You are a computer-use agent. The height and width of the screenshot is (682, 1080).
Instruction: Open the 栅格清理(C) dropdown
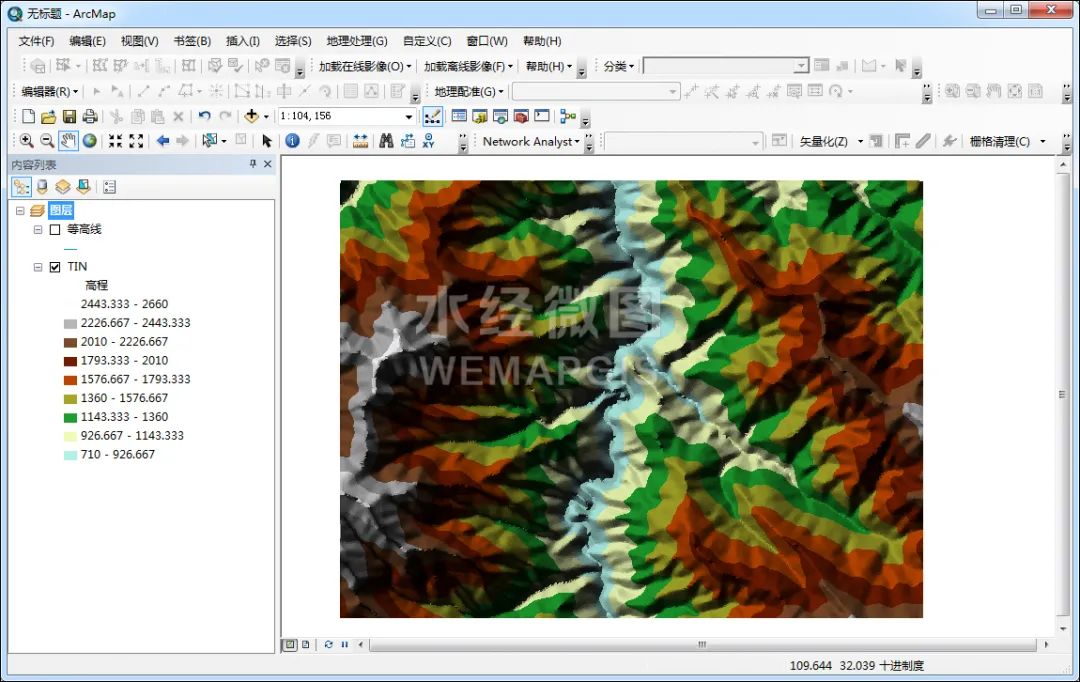pos(1007,141)
